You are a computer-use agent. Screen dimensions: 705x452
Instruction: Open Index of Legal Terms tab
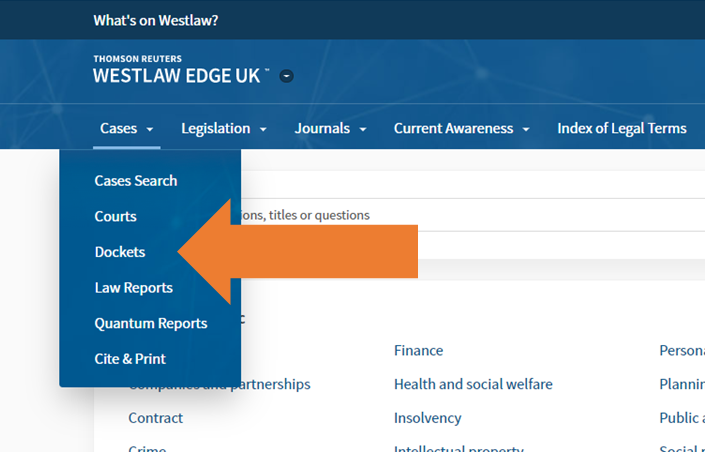point(621,128)
